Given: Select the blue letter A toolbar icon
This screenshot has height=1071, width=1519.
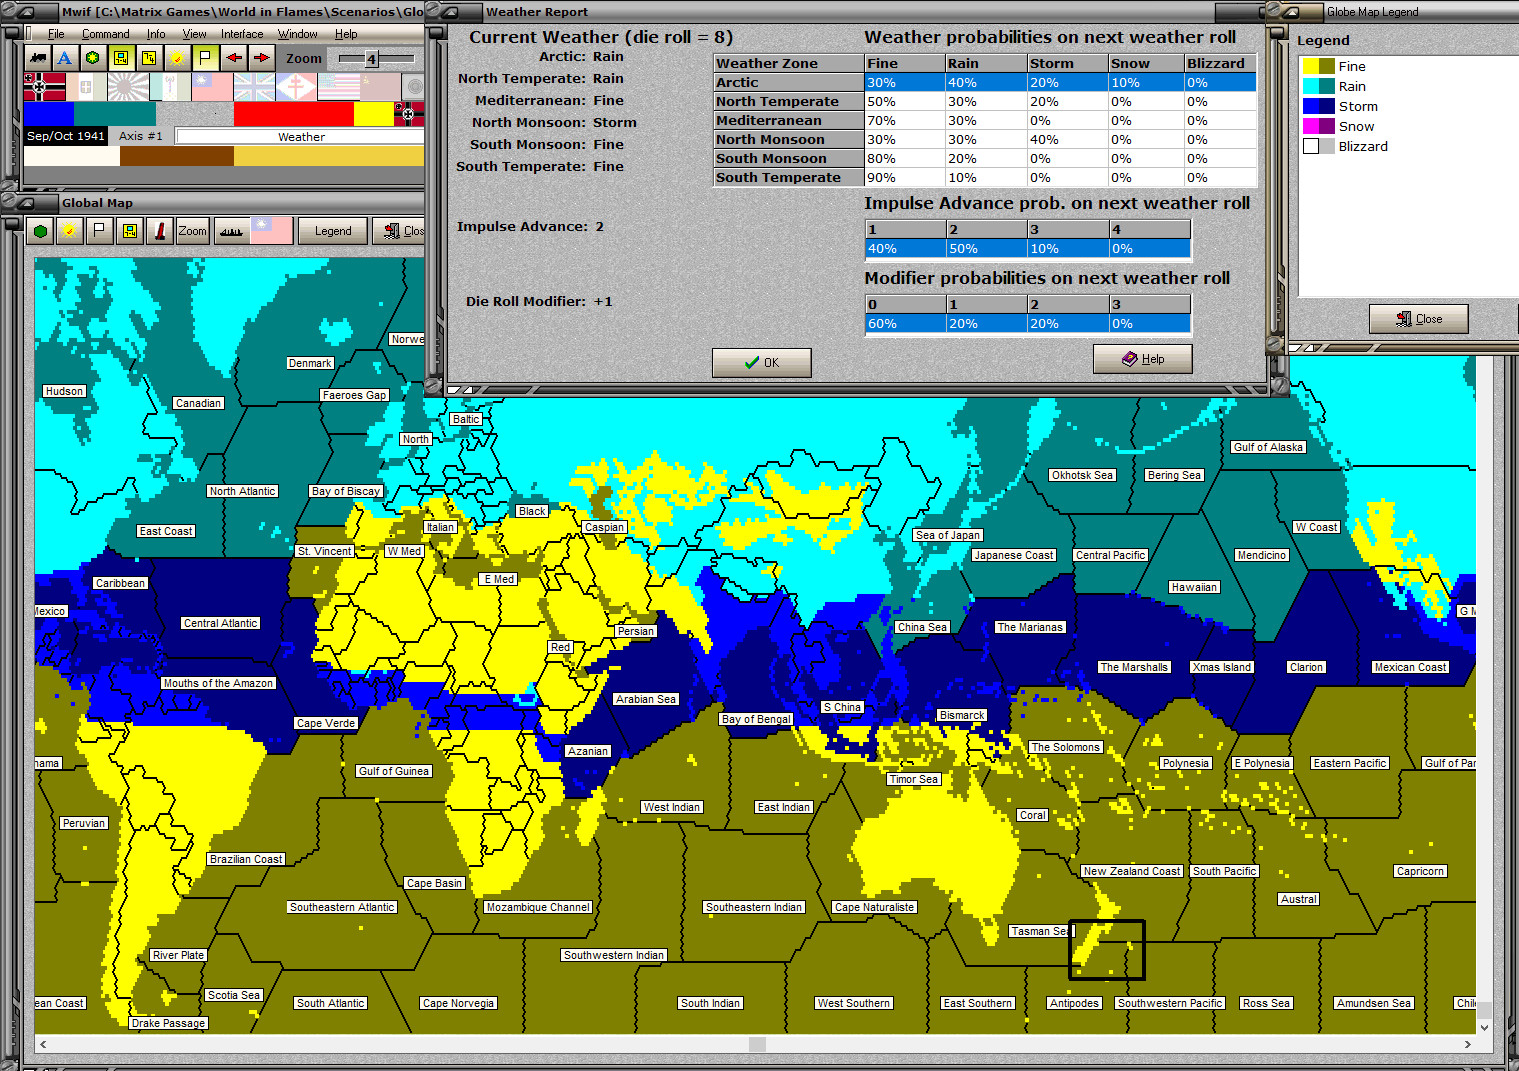Looking at the screenshot, I should [x=65, y=58].
